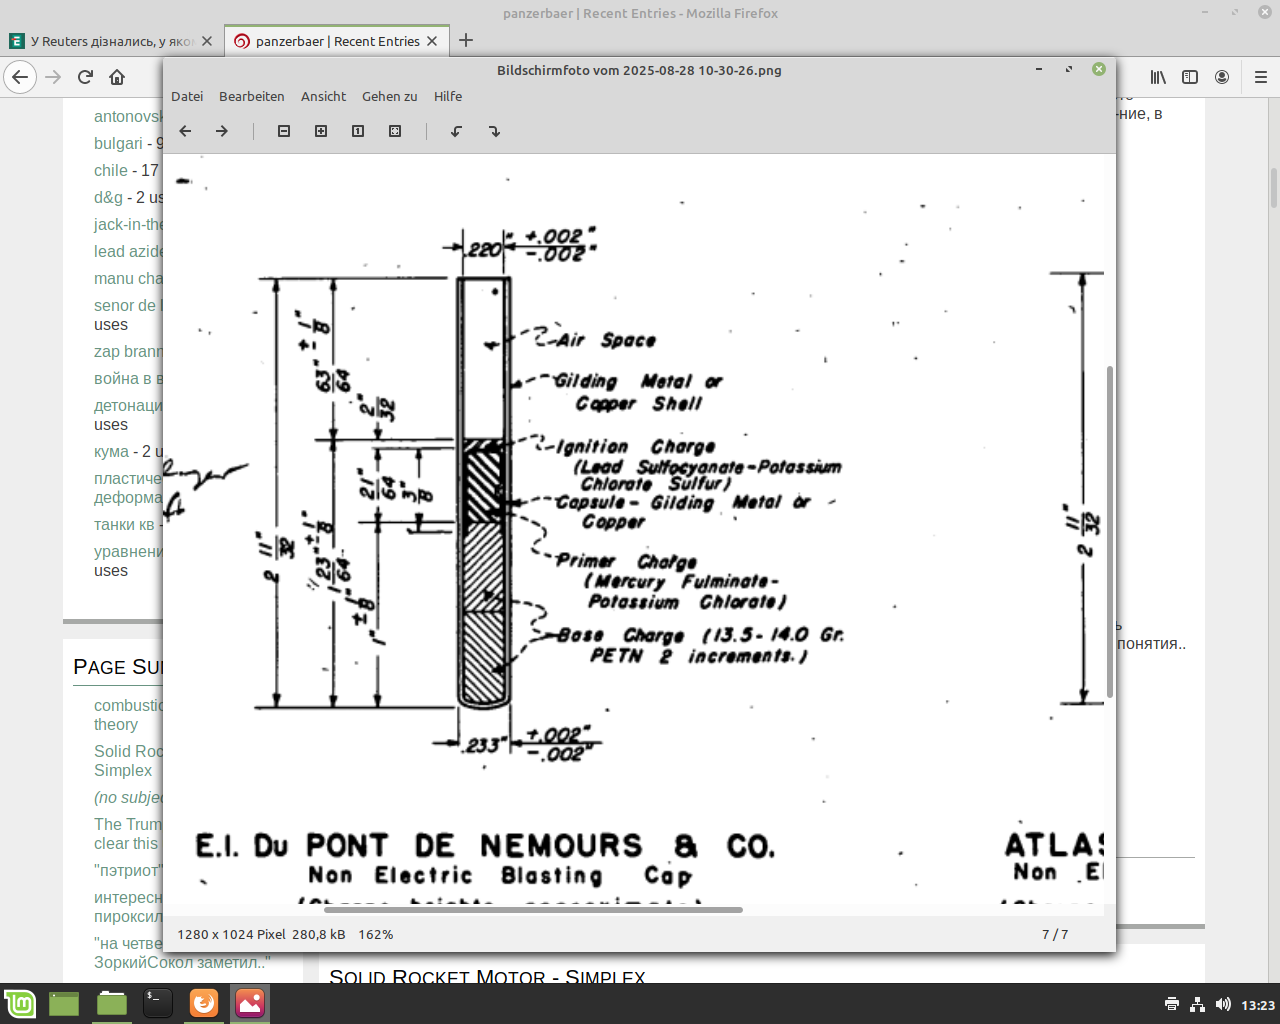Image resolution: width=1280 pixels, height=1024 pixels.
Task: Rotate image clockwise
Action: click(x=494, y=131)
